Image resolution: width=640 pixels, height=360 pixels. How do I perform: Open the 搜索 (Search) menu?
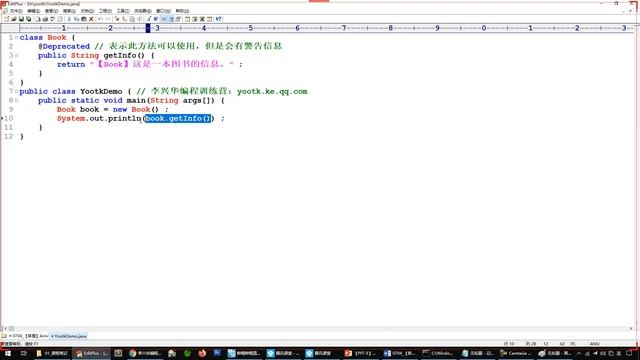pos(69,11)
